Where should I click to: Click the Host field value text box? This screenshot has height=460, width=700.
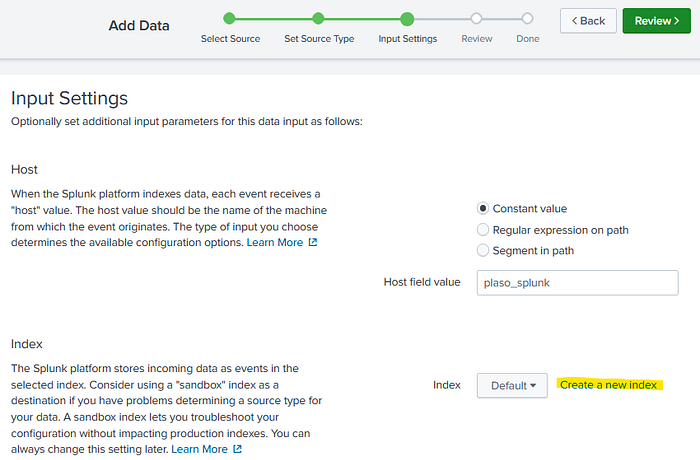(x=578, y=282)
